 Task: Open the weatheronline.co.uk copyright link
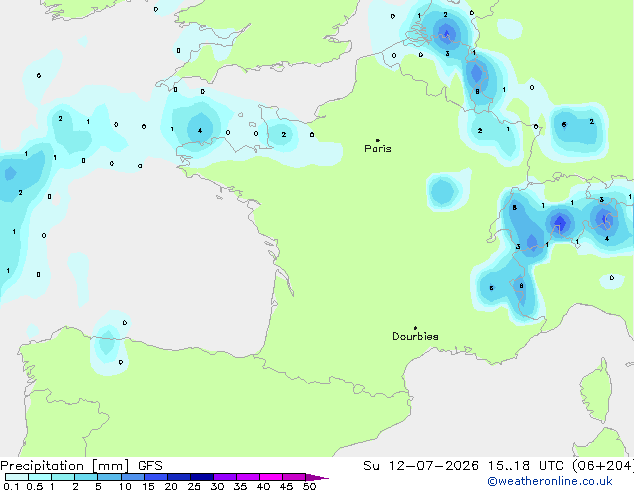550,481
